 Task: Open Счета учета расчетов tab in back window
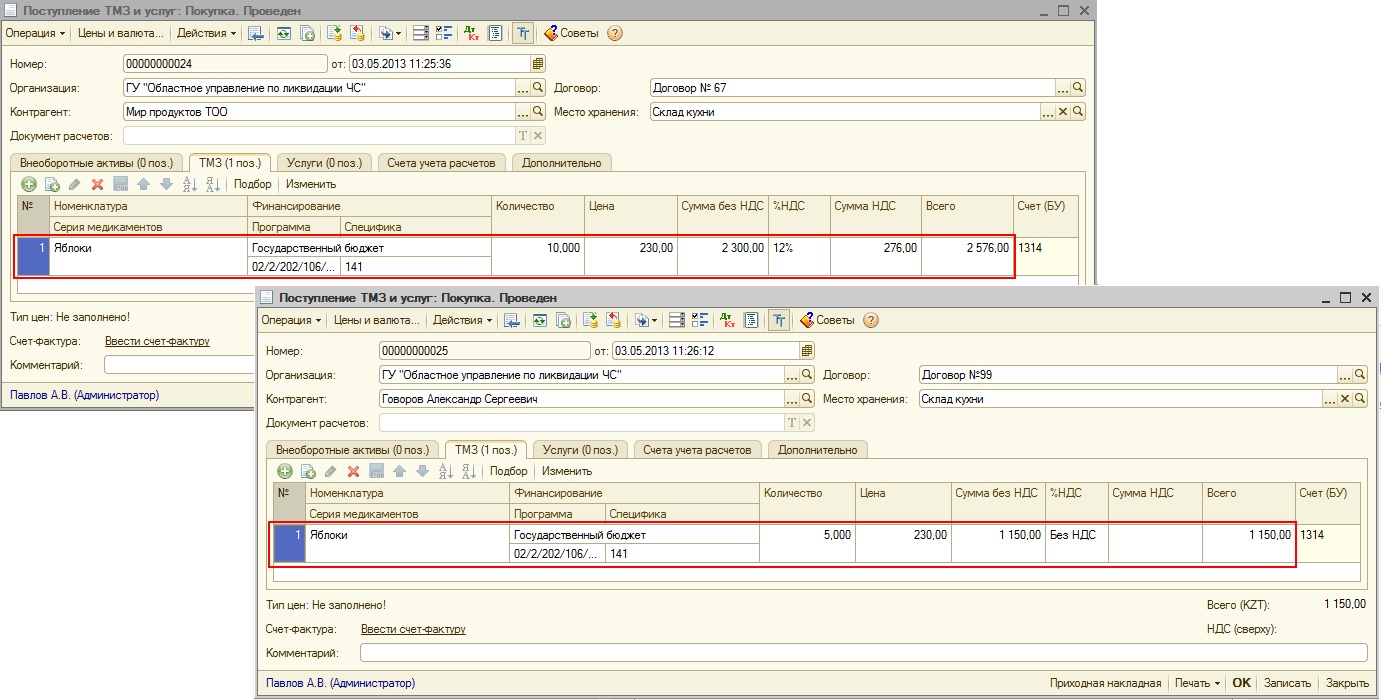(441, 163)
